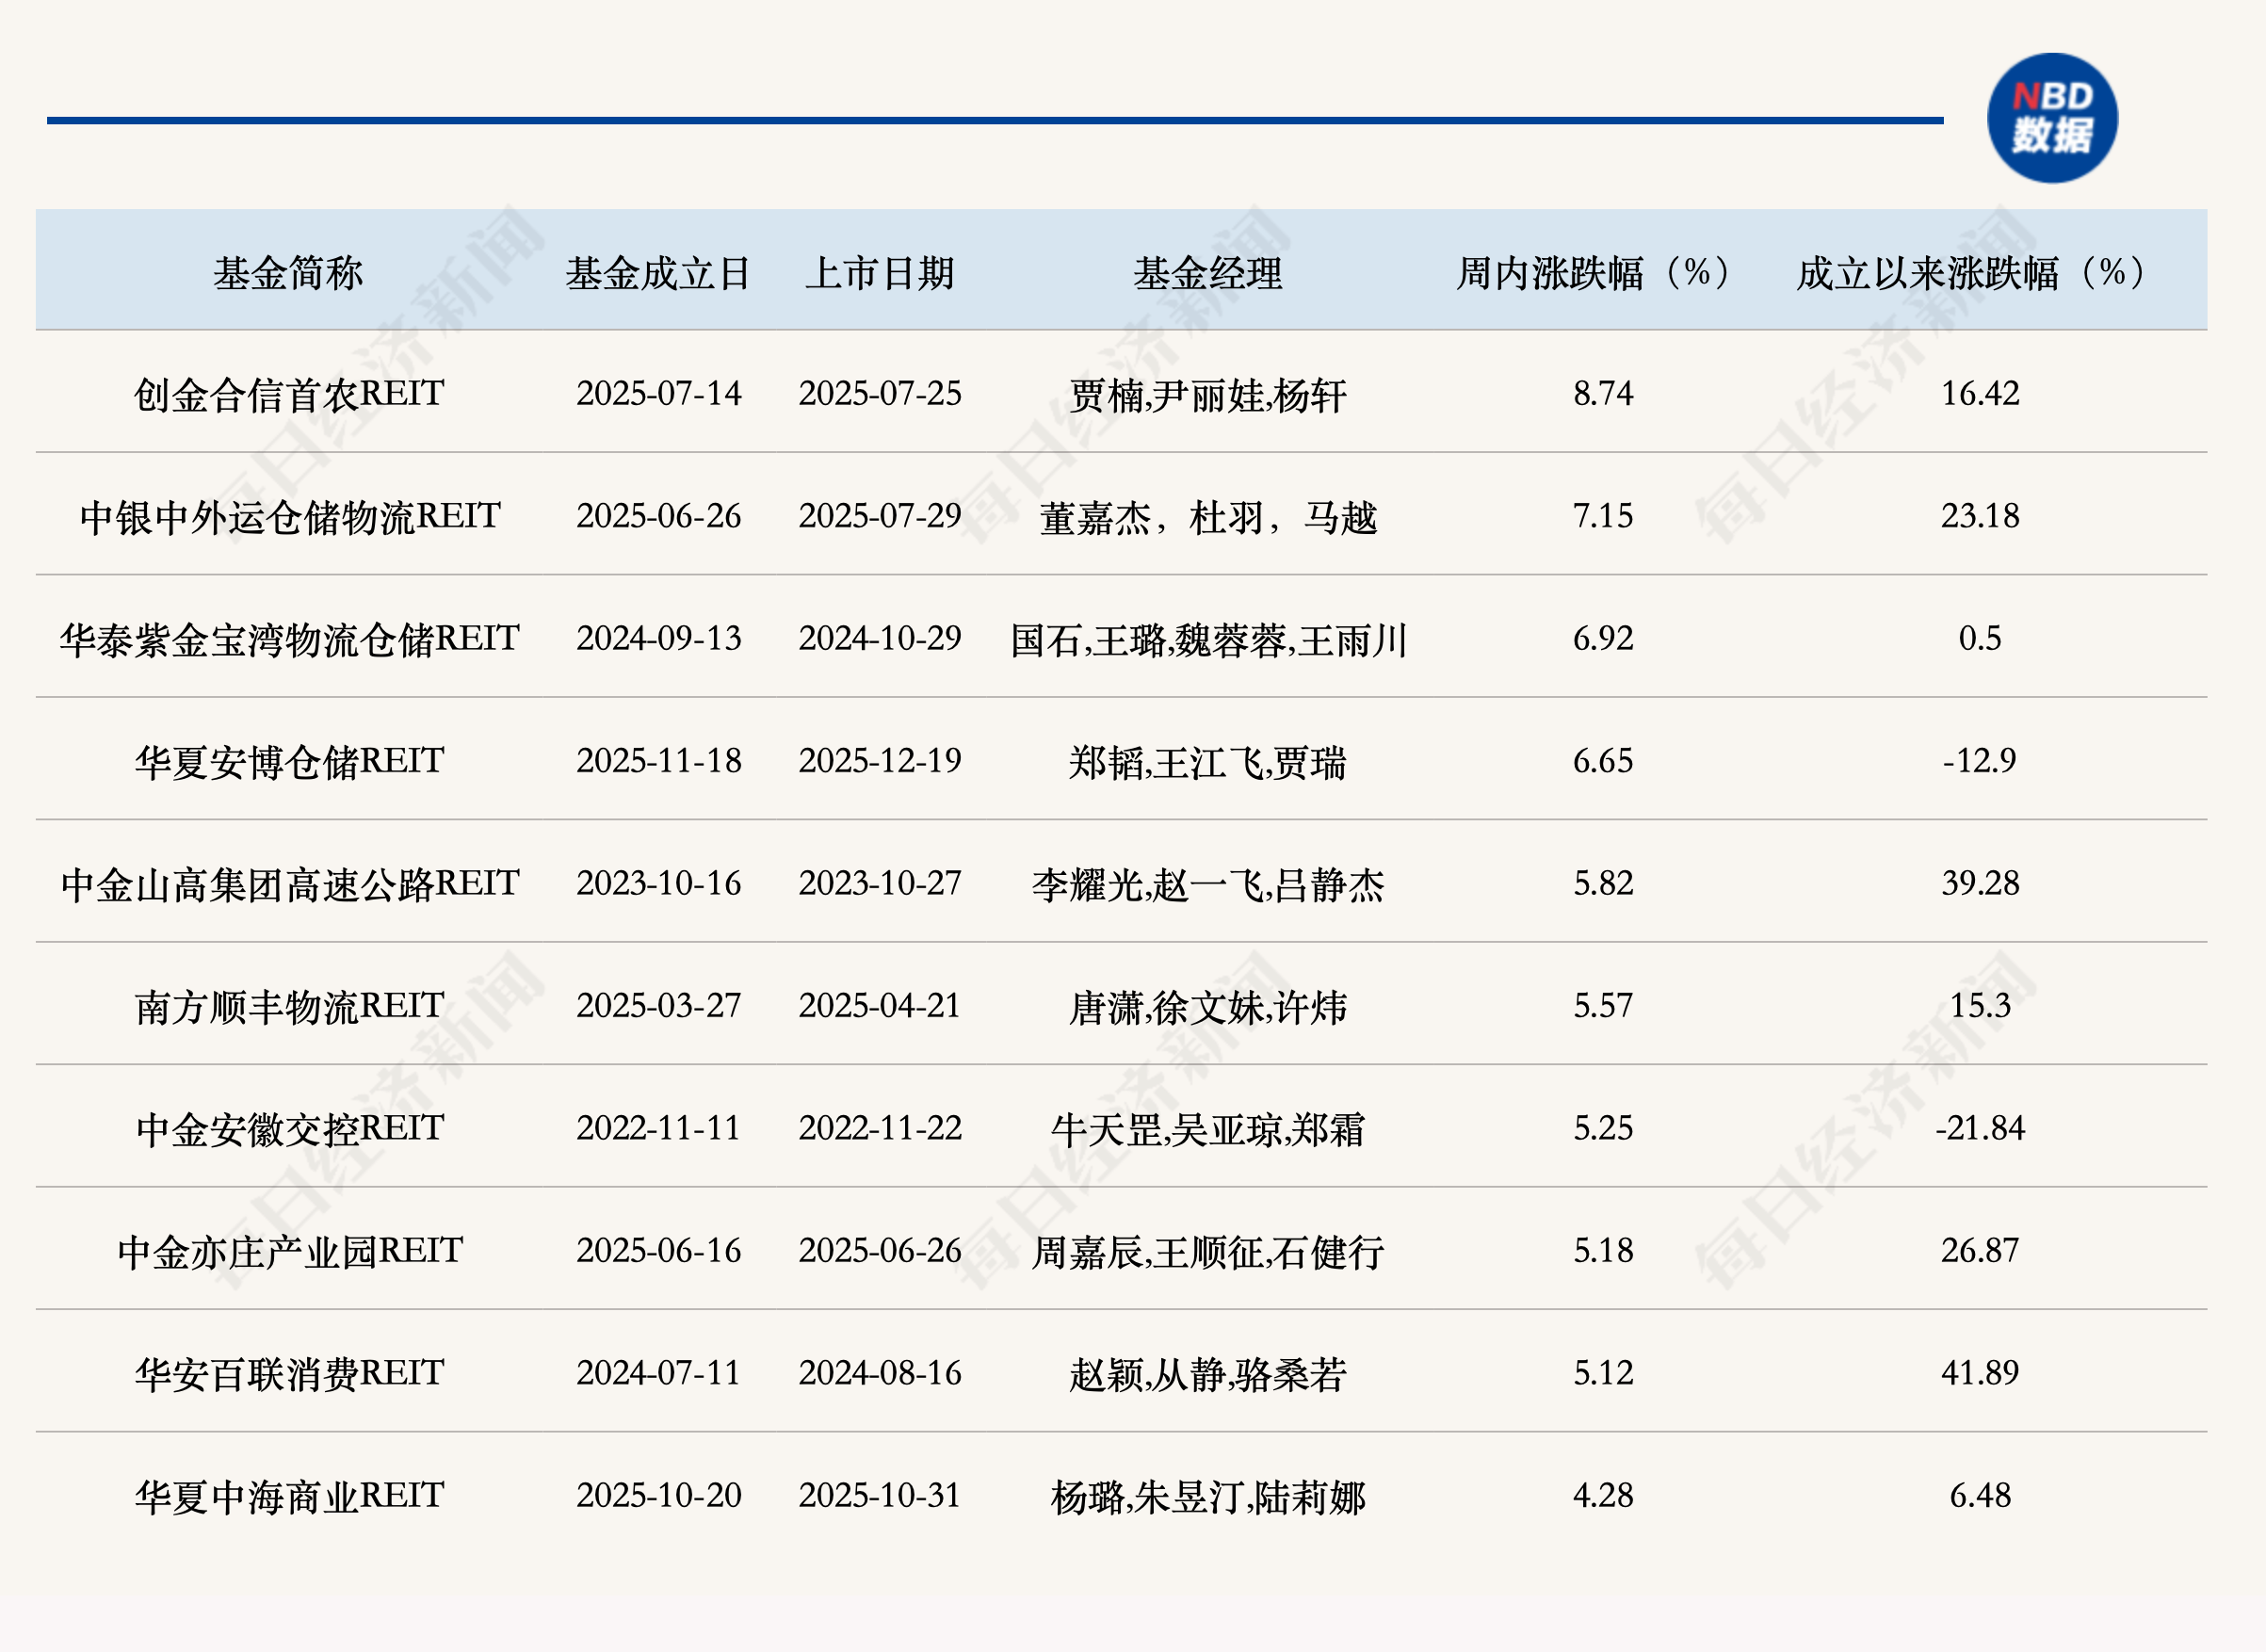
Task: Click manager cell 唐潇,徐文妹,许炜
Action: tap(1208, 1008)
